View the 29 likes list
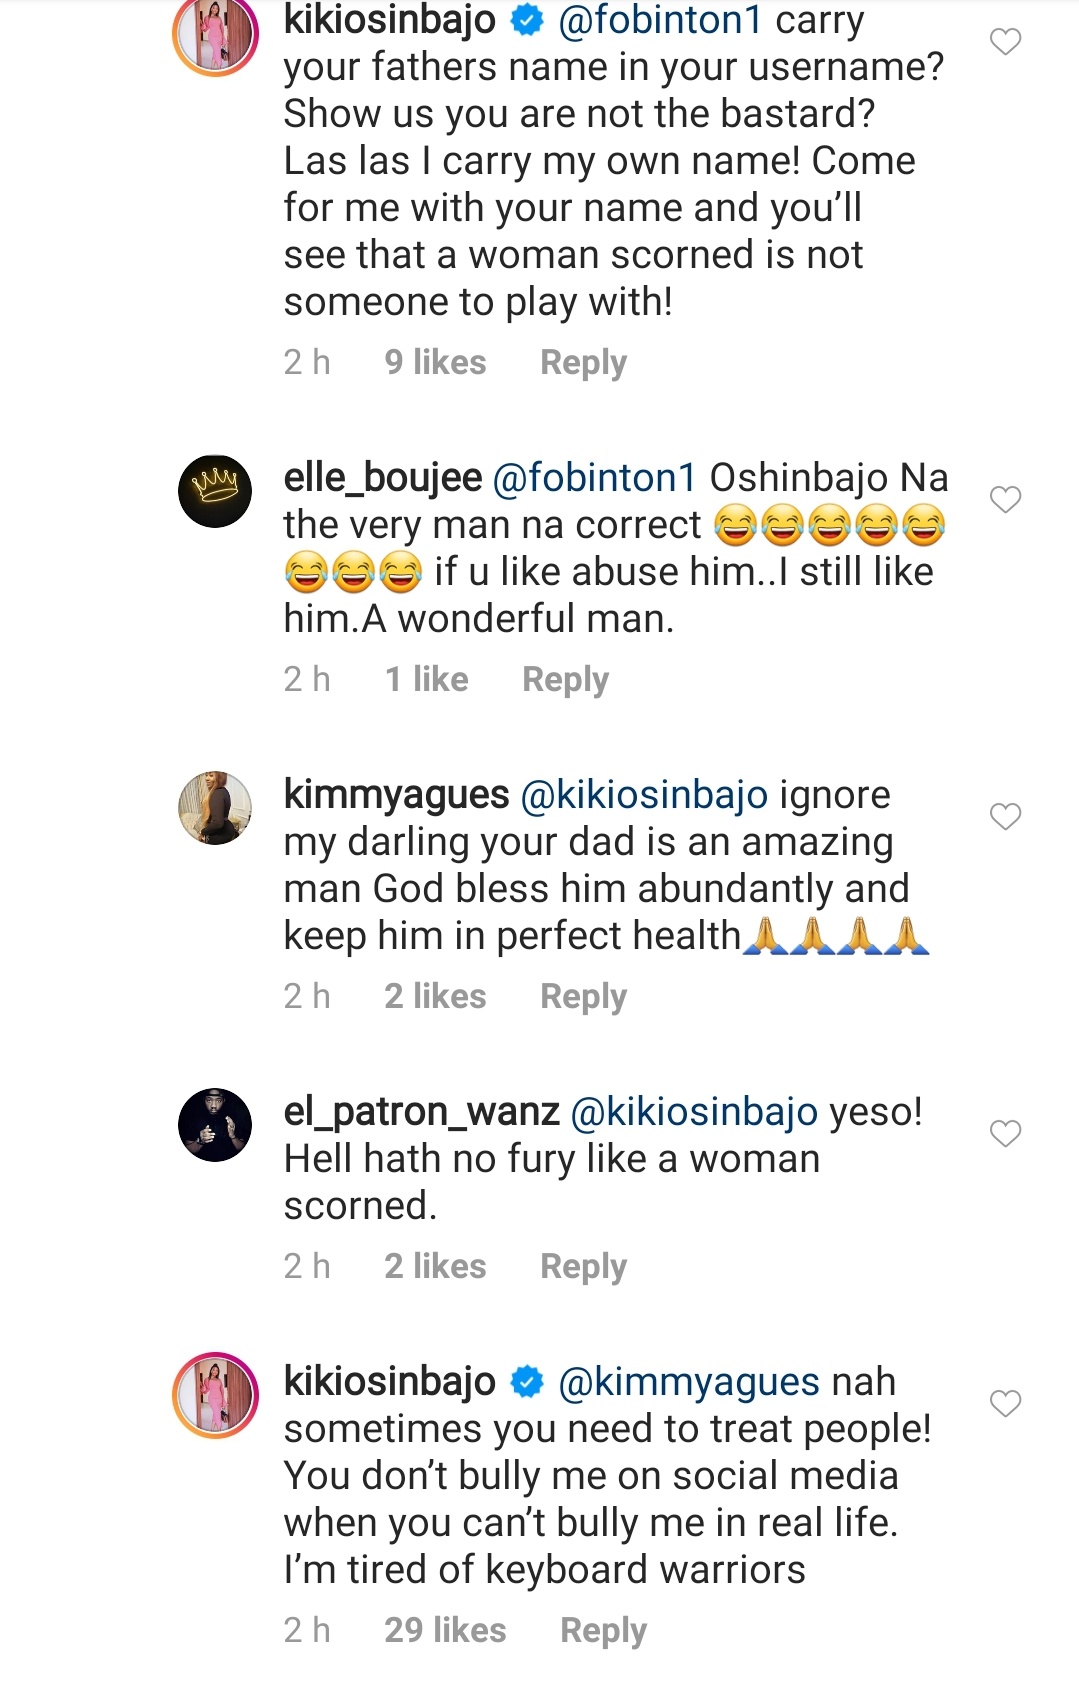Screen dimensions: 1079x1693 [x=445, y=1631]
